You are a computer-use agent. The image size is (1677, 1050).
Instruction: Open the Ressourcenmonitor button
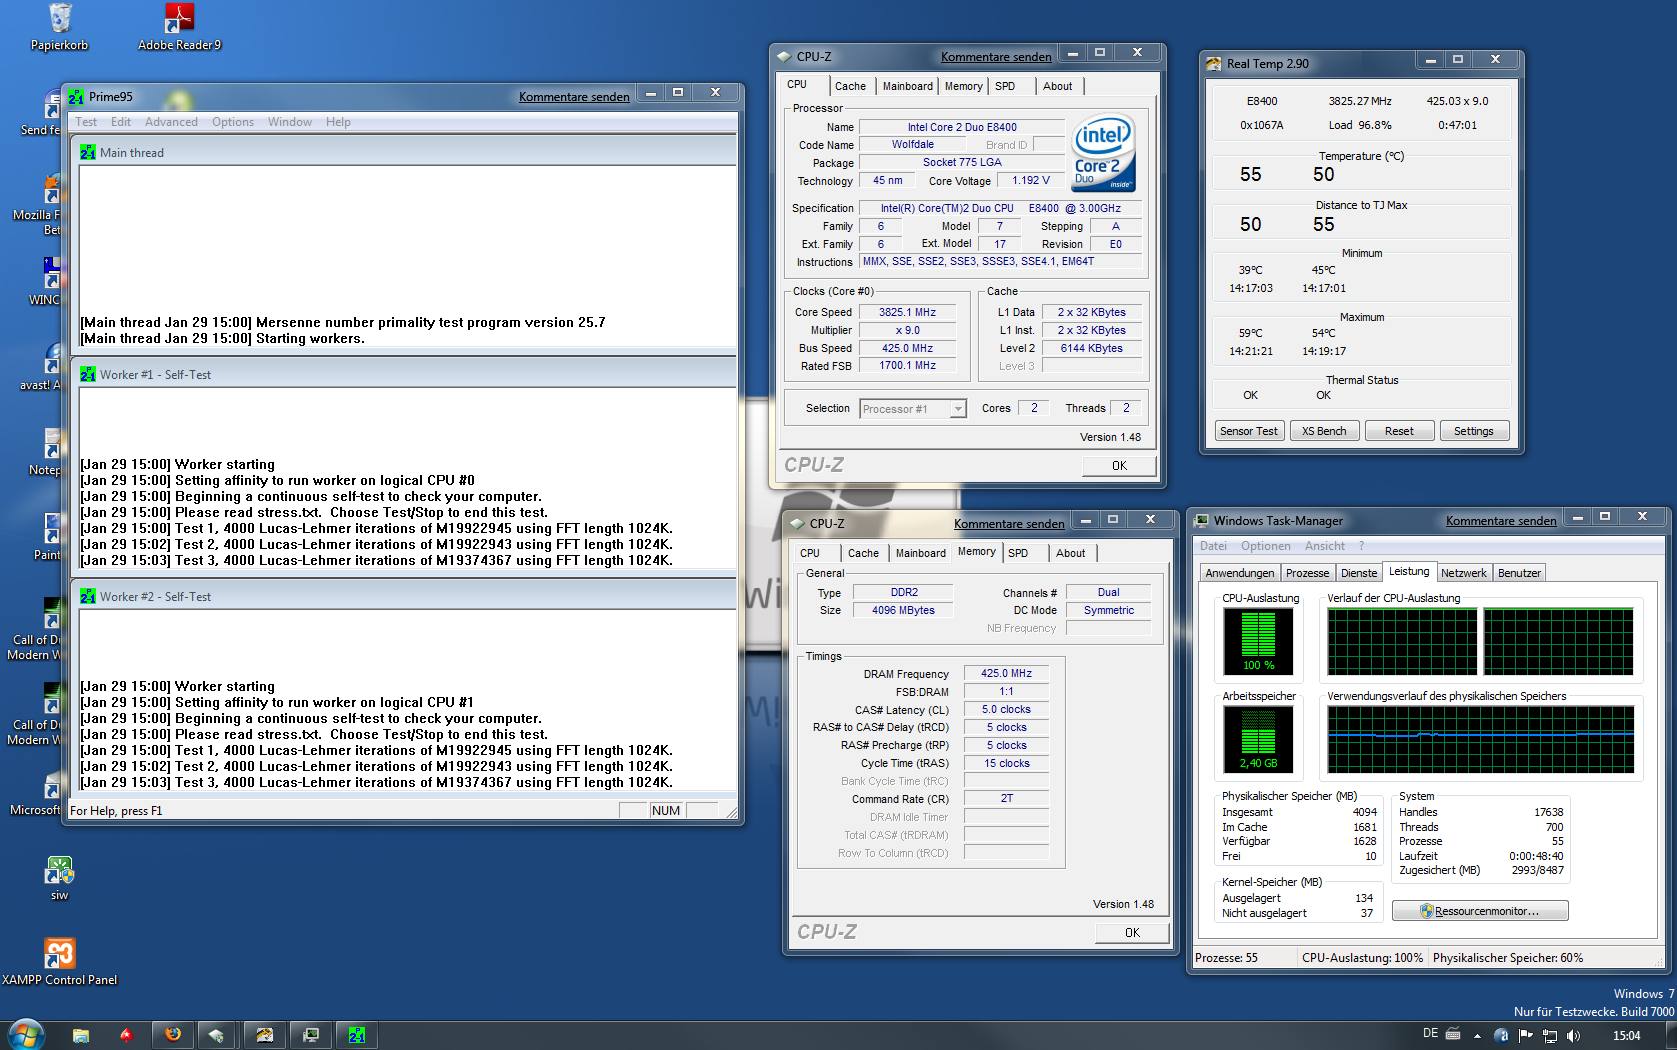click(1479, 911)
